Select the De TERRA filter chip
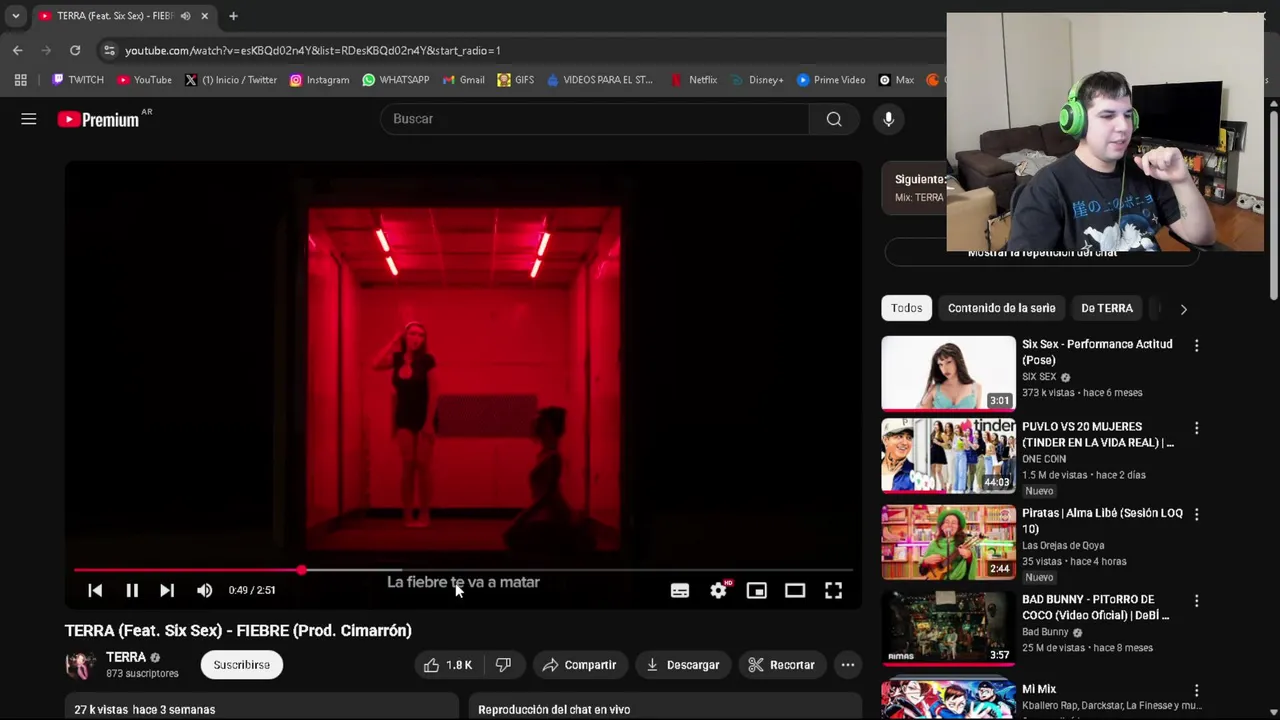1280x720 pixels. click(x=1106, y=308)
